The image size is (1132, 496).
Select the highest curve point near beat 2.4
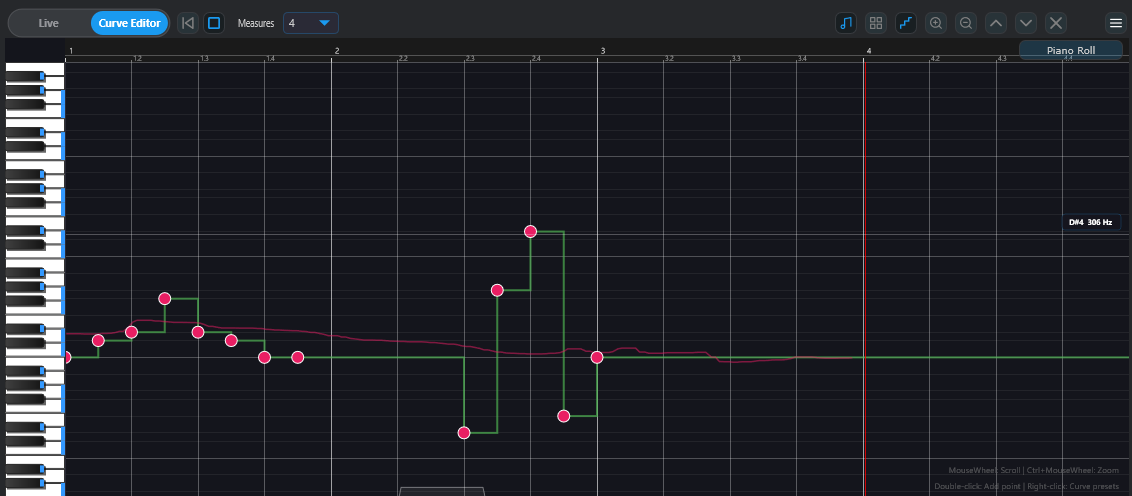(531, 232)
